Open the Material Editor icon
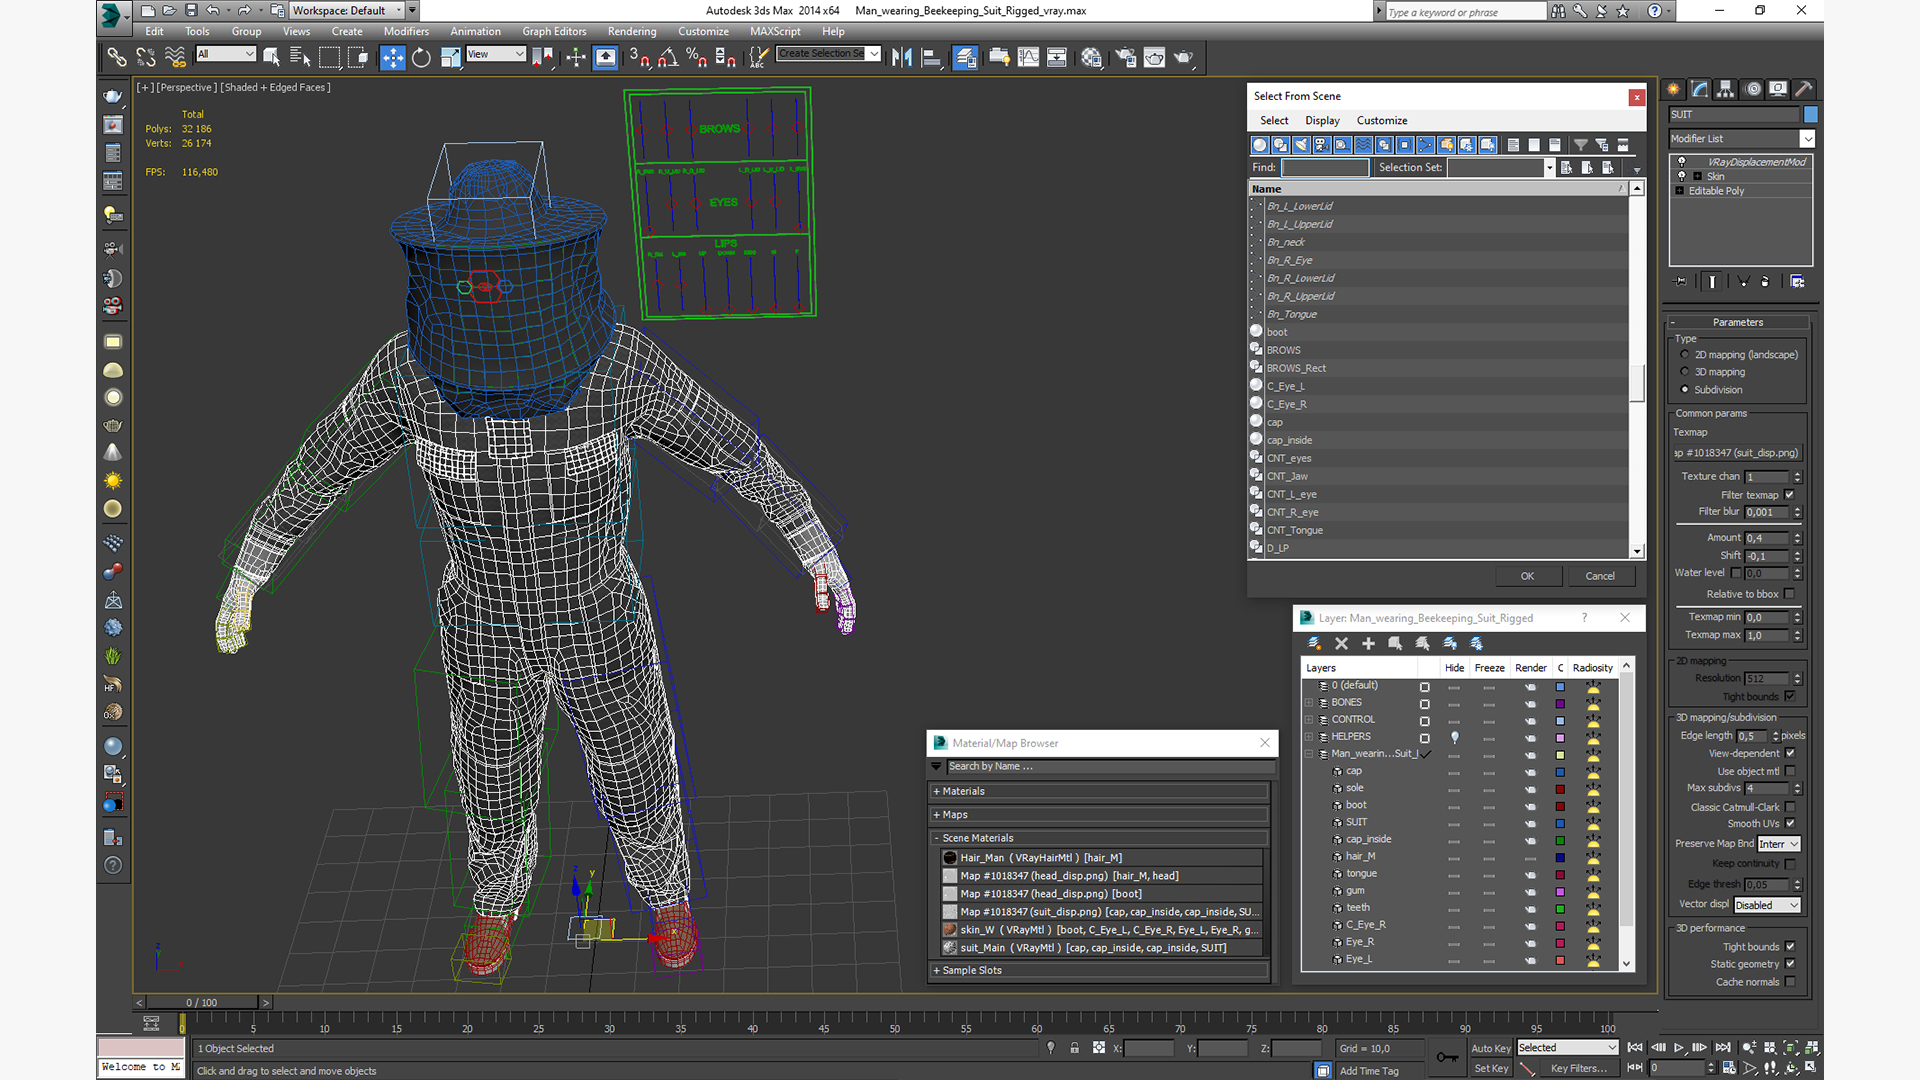 pos(1091,58)
